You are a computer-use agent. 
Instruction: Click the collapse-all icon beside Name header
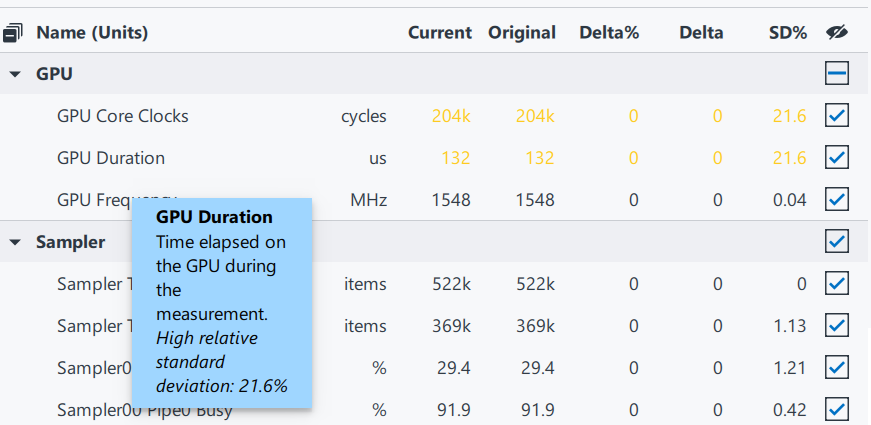[x=14, y=33]
